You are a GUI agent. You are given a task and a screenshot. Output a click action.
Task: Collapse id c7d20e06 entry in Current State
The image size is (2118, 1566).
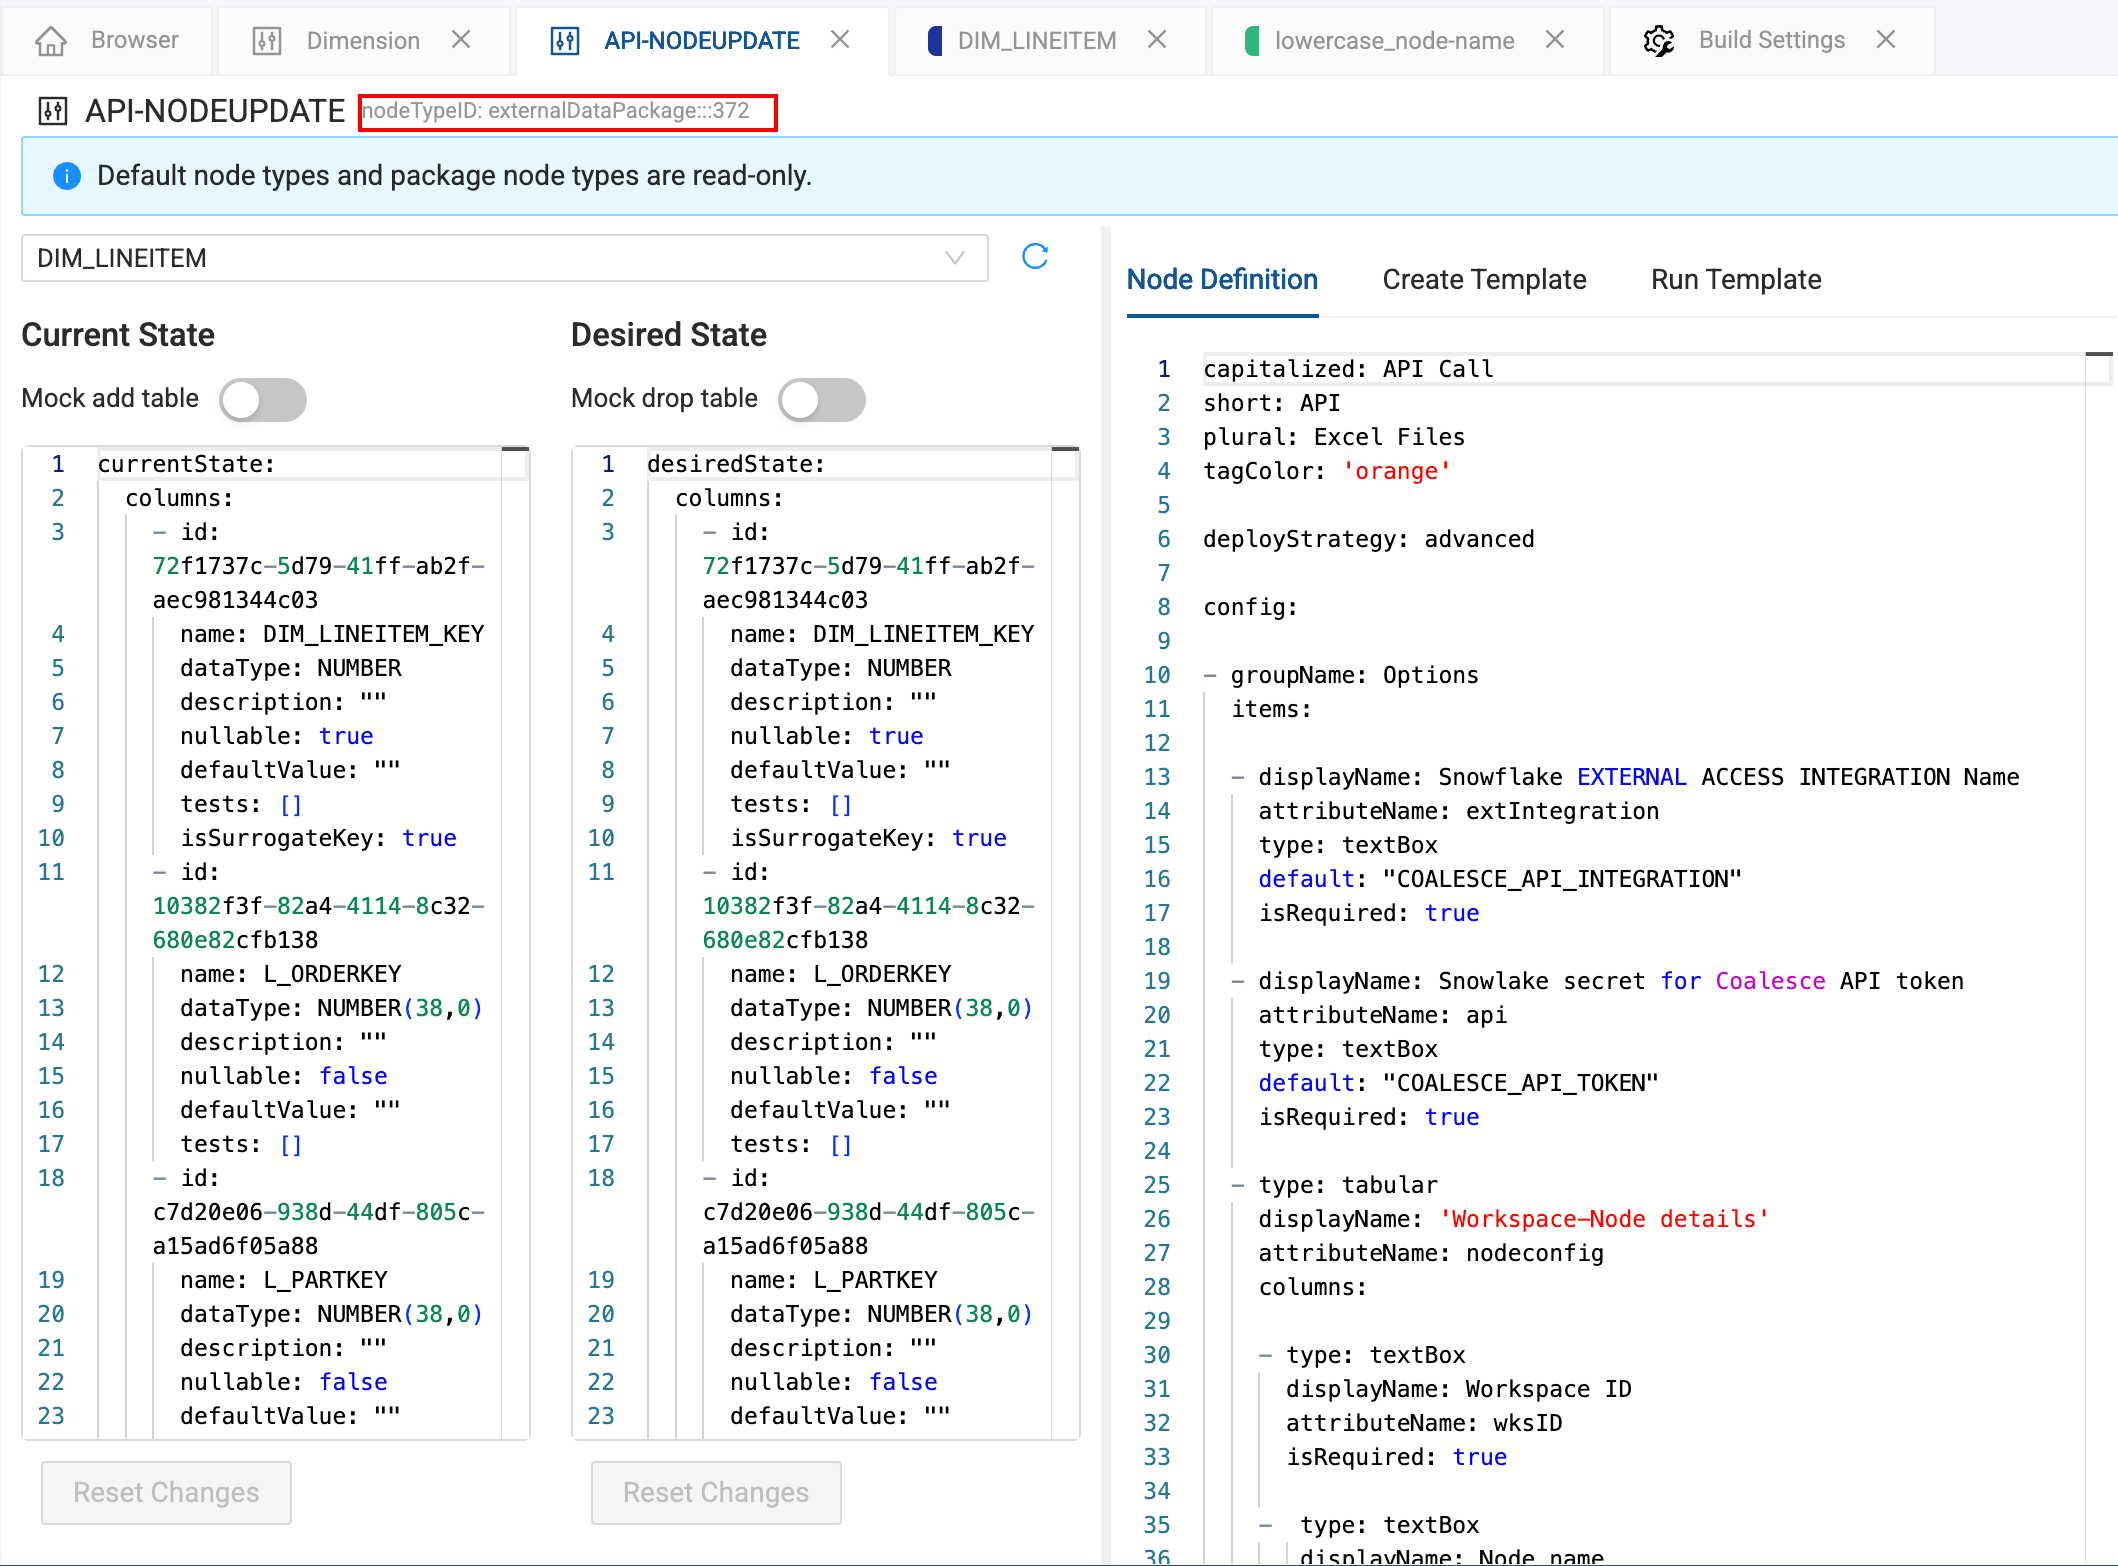coord(160,1178)
